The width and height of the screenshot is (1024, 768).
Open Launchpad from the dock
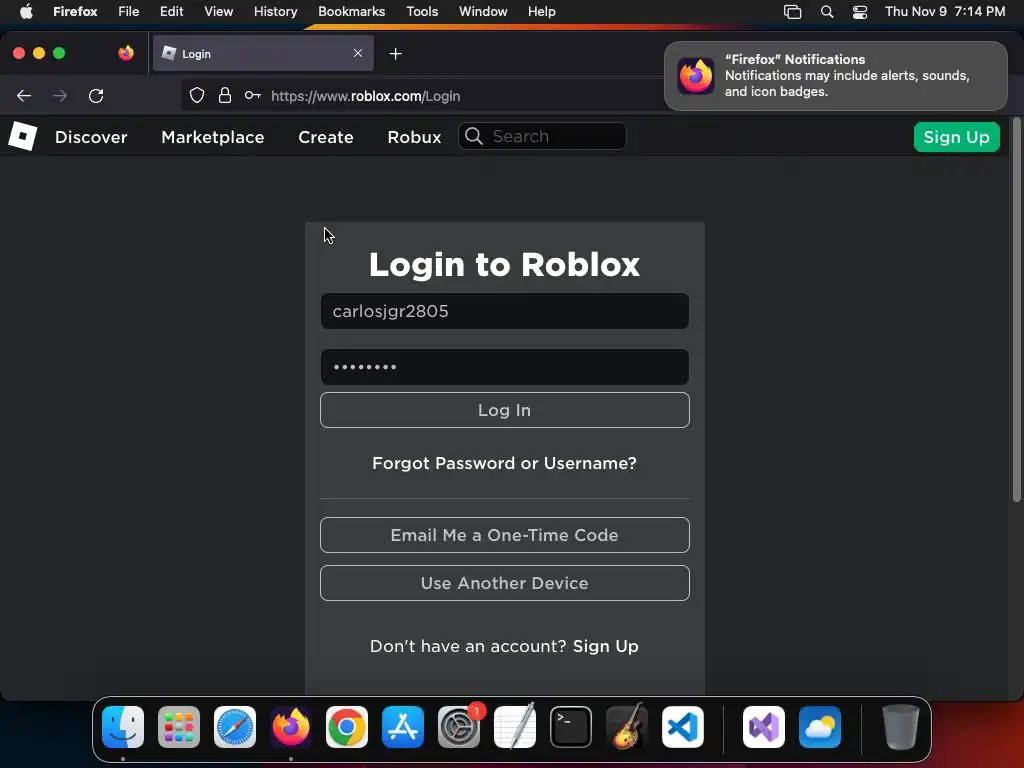pos(179,727)
